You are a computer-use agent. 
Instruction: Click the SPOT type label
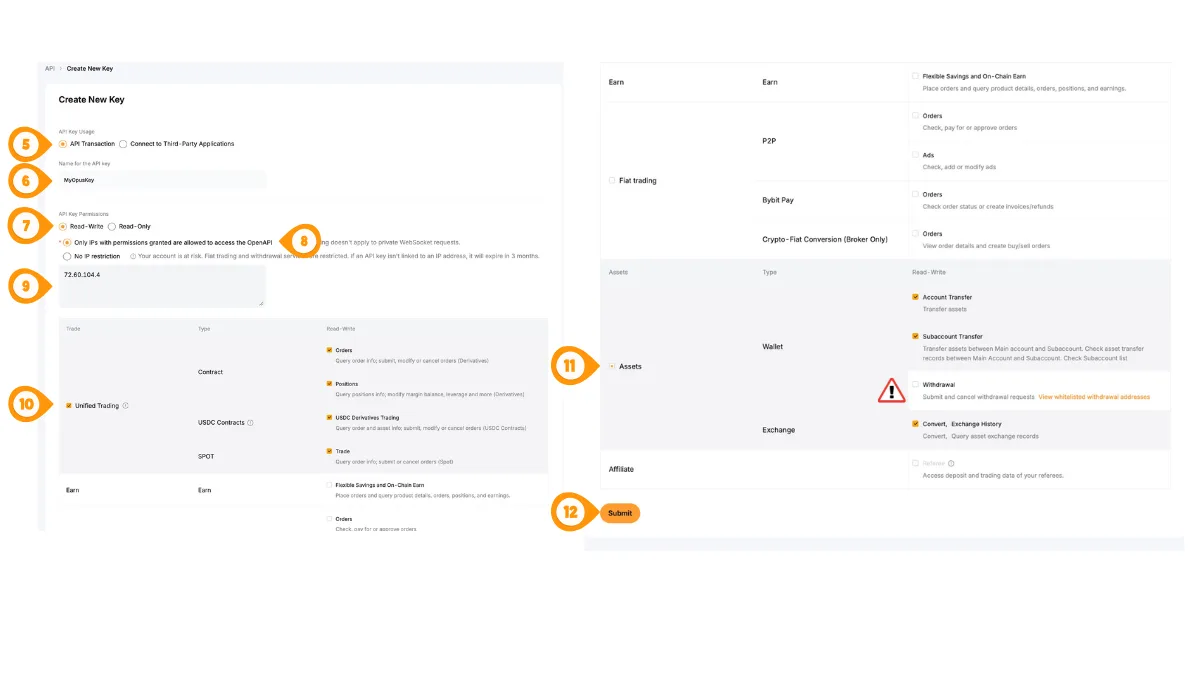[x=206, y=456]
